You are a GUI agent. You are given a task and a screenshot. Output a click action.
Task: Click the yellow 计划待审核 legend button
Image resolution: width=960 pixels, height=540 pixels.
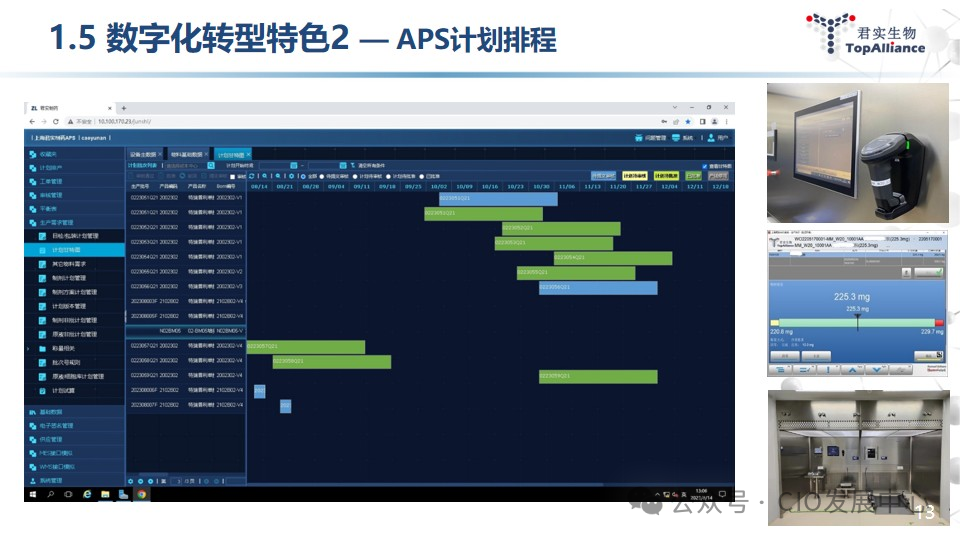[634, 176]
